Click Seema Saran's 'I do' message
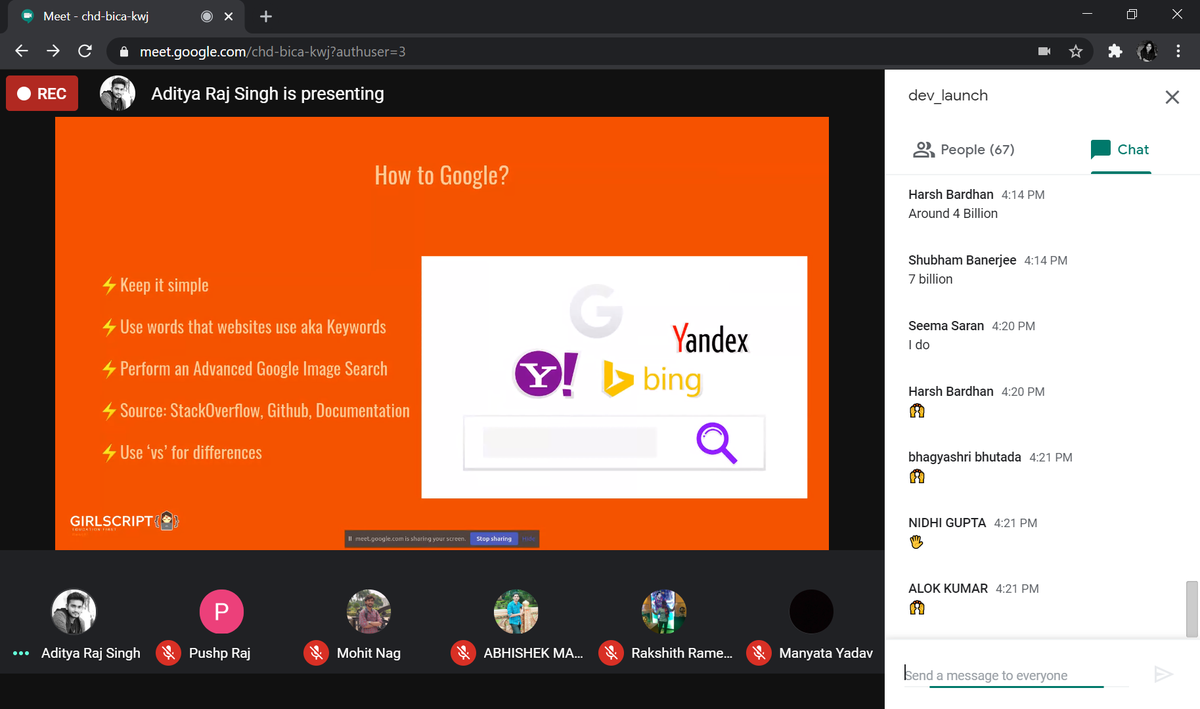 pos(919,345)
